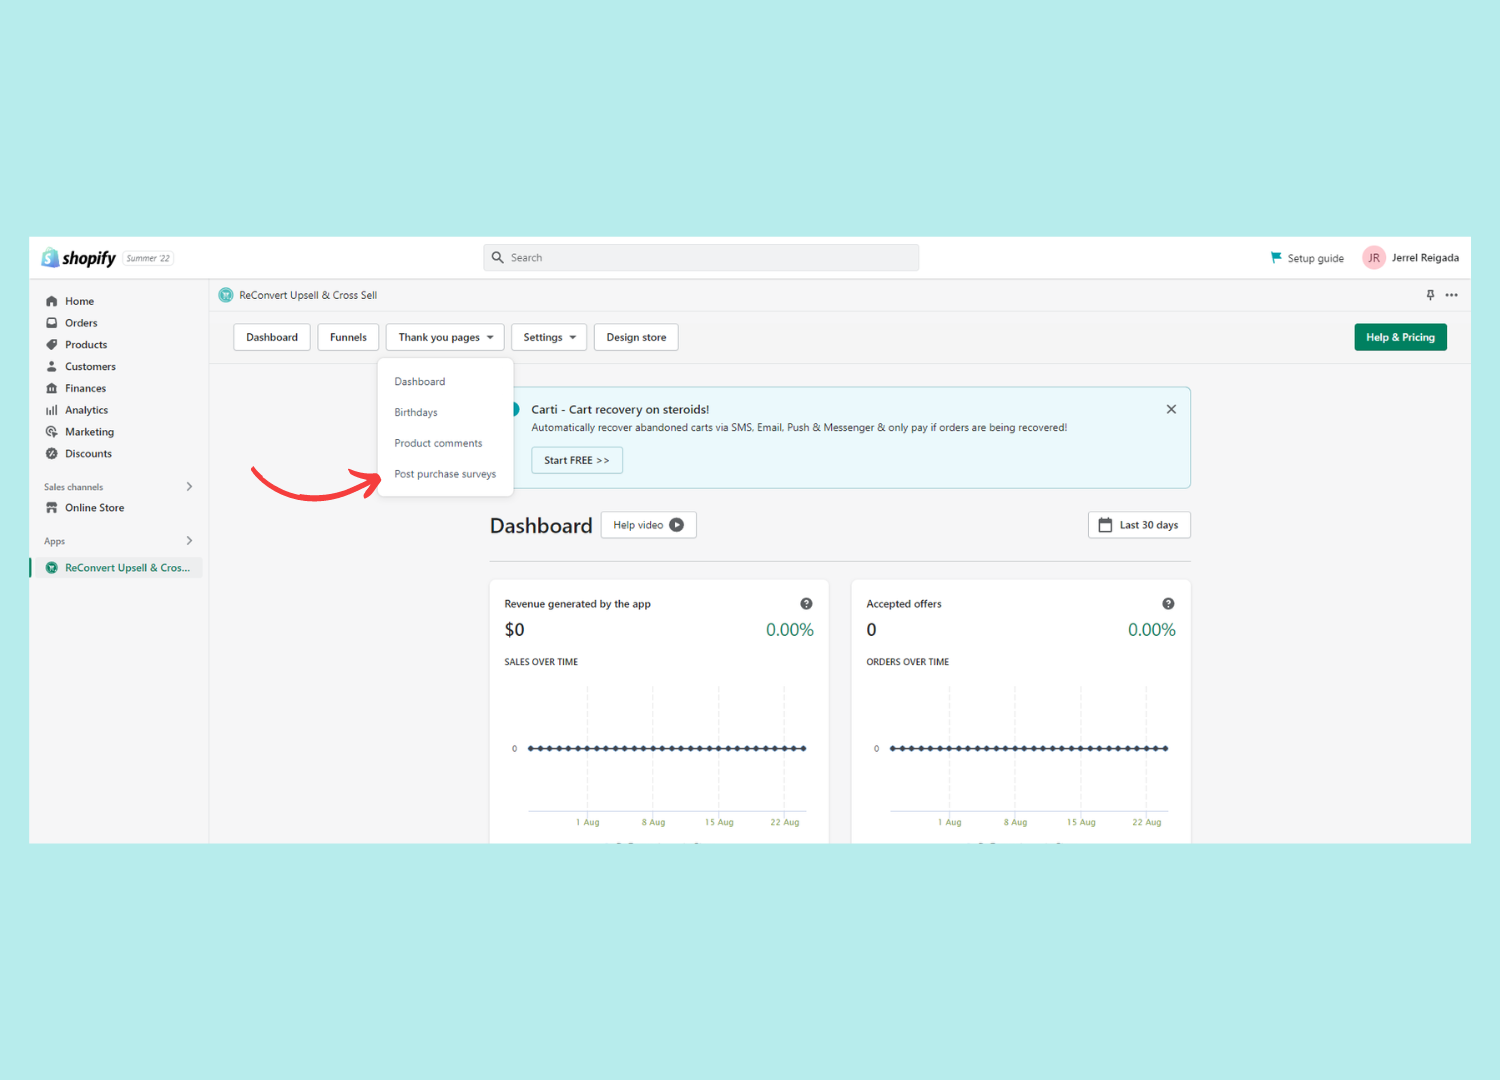Click the ReConvert Upsell & Cross Sell title

308,295
